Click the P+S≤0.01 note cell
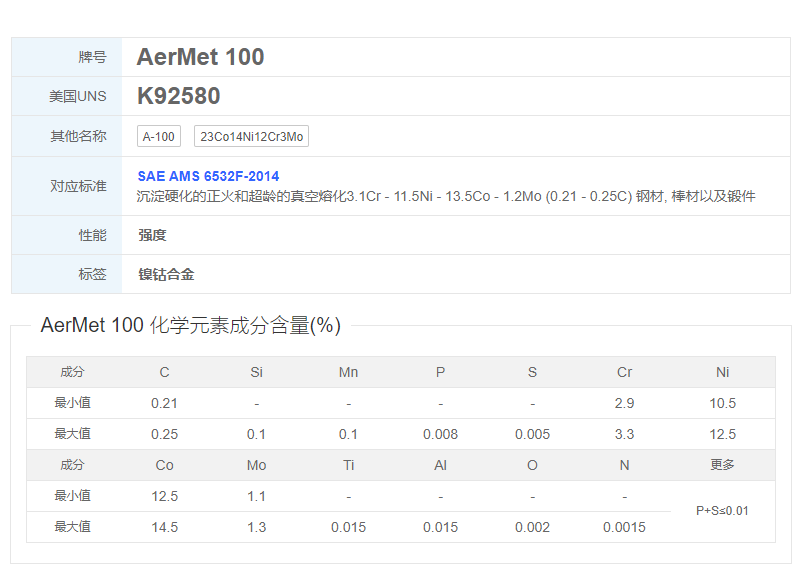 click(722, 511)
